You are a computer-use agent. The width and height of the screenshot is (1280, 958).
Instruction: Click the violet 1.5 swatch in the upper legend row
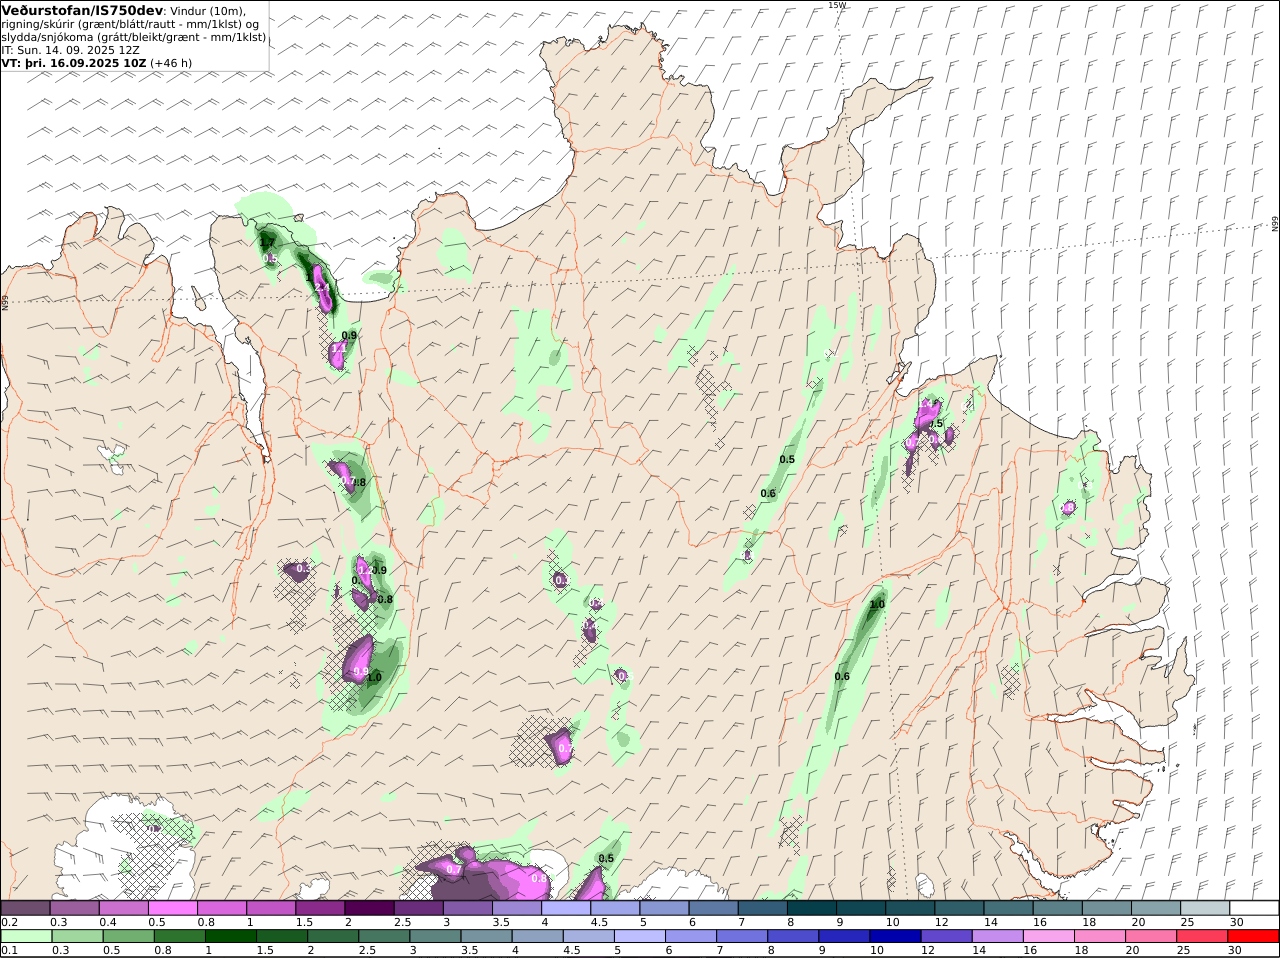(319, 908)
